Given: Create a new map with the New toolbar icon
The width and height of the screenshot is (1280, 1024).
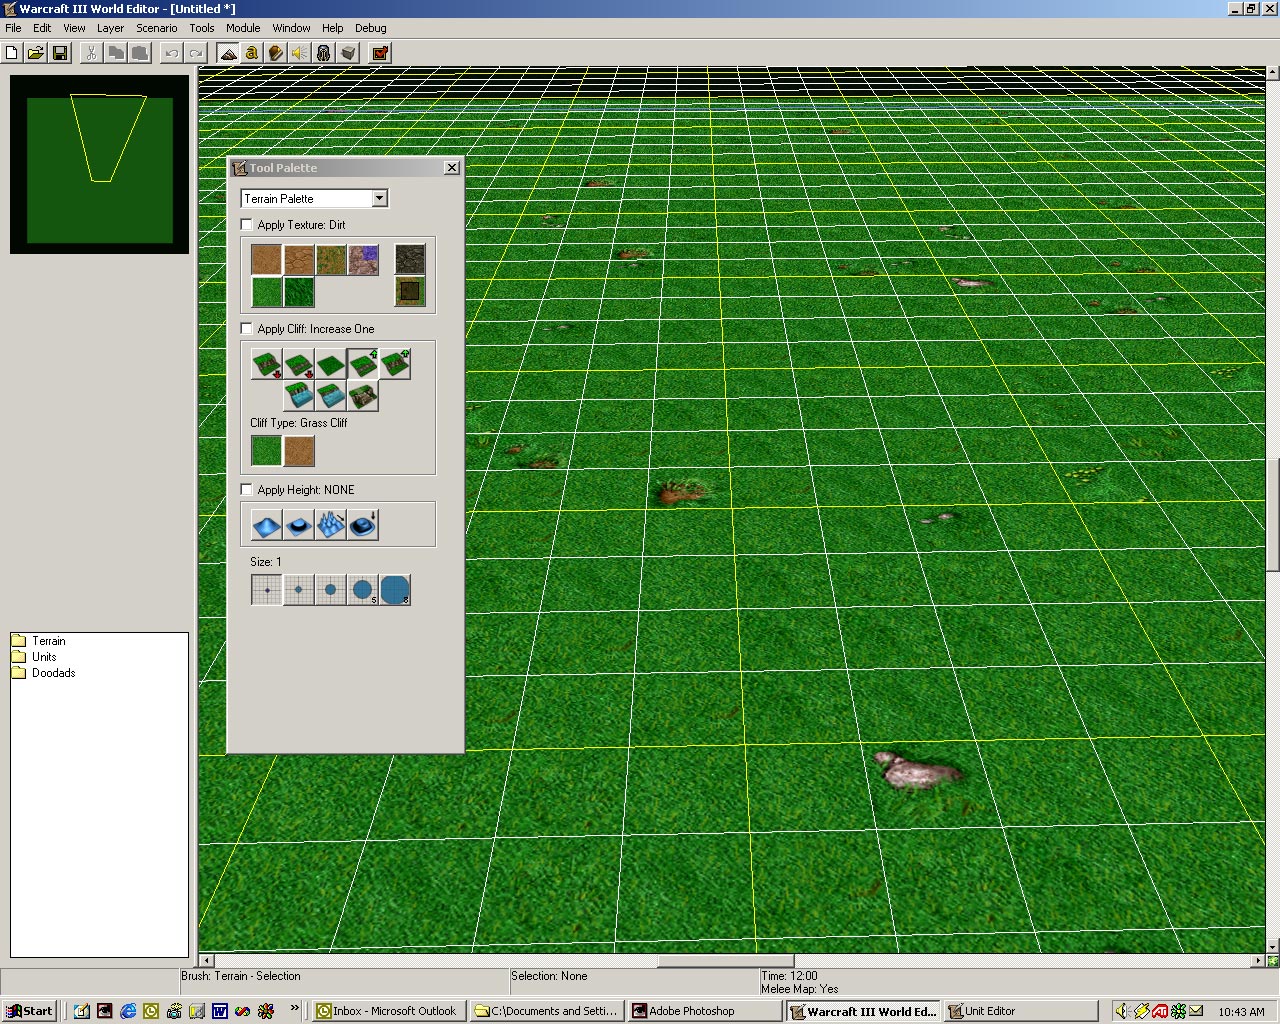Looking at the screenshot, I should click(x=13, y=53).
